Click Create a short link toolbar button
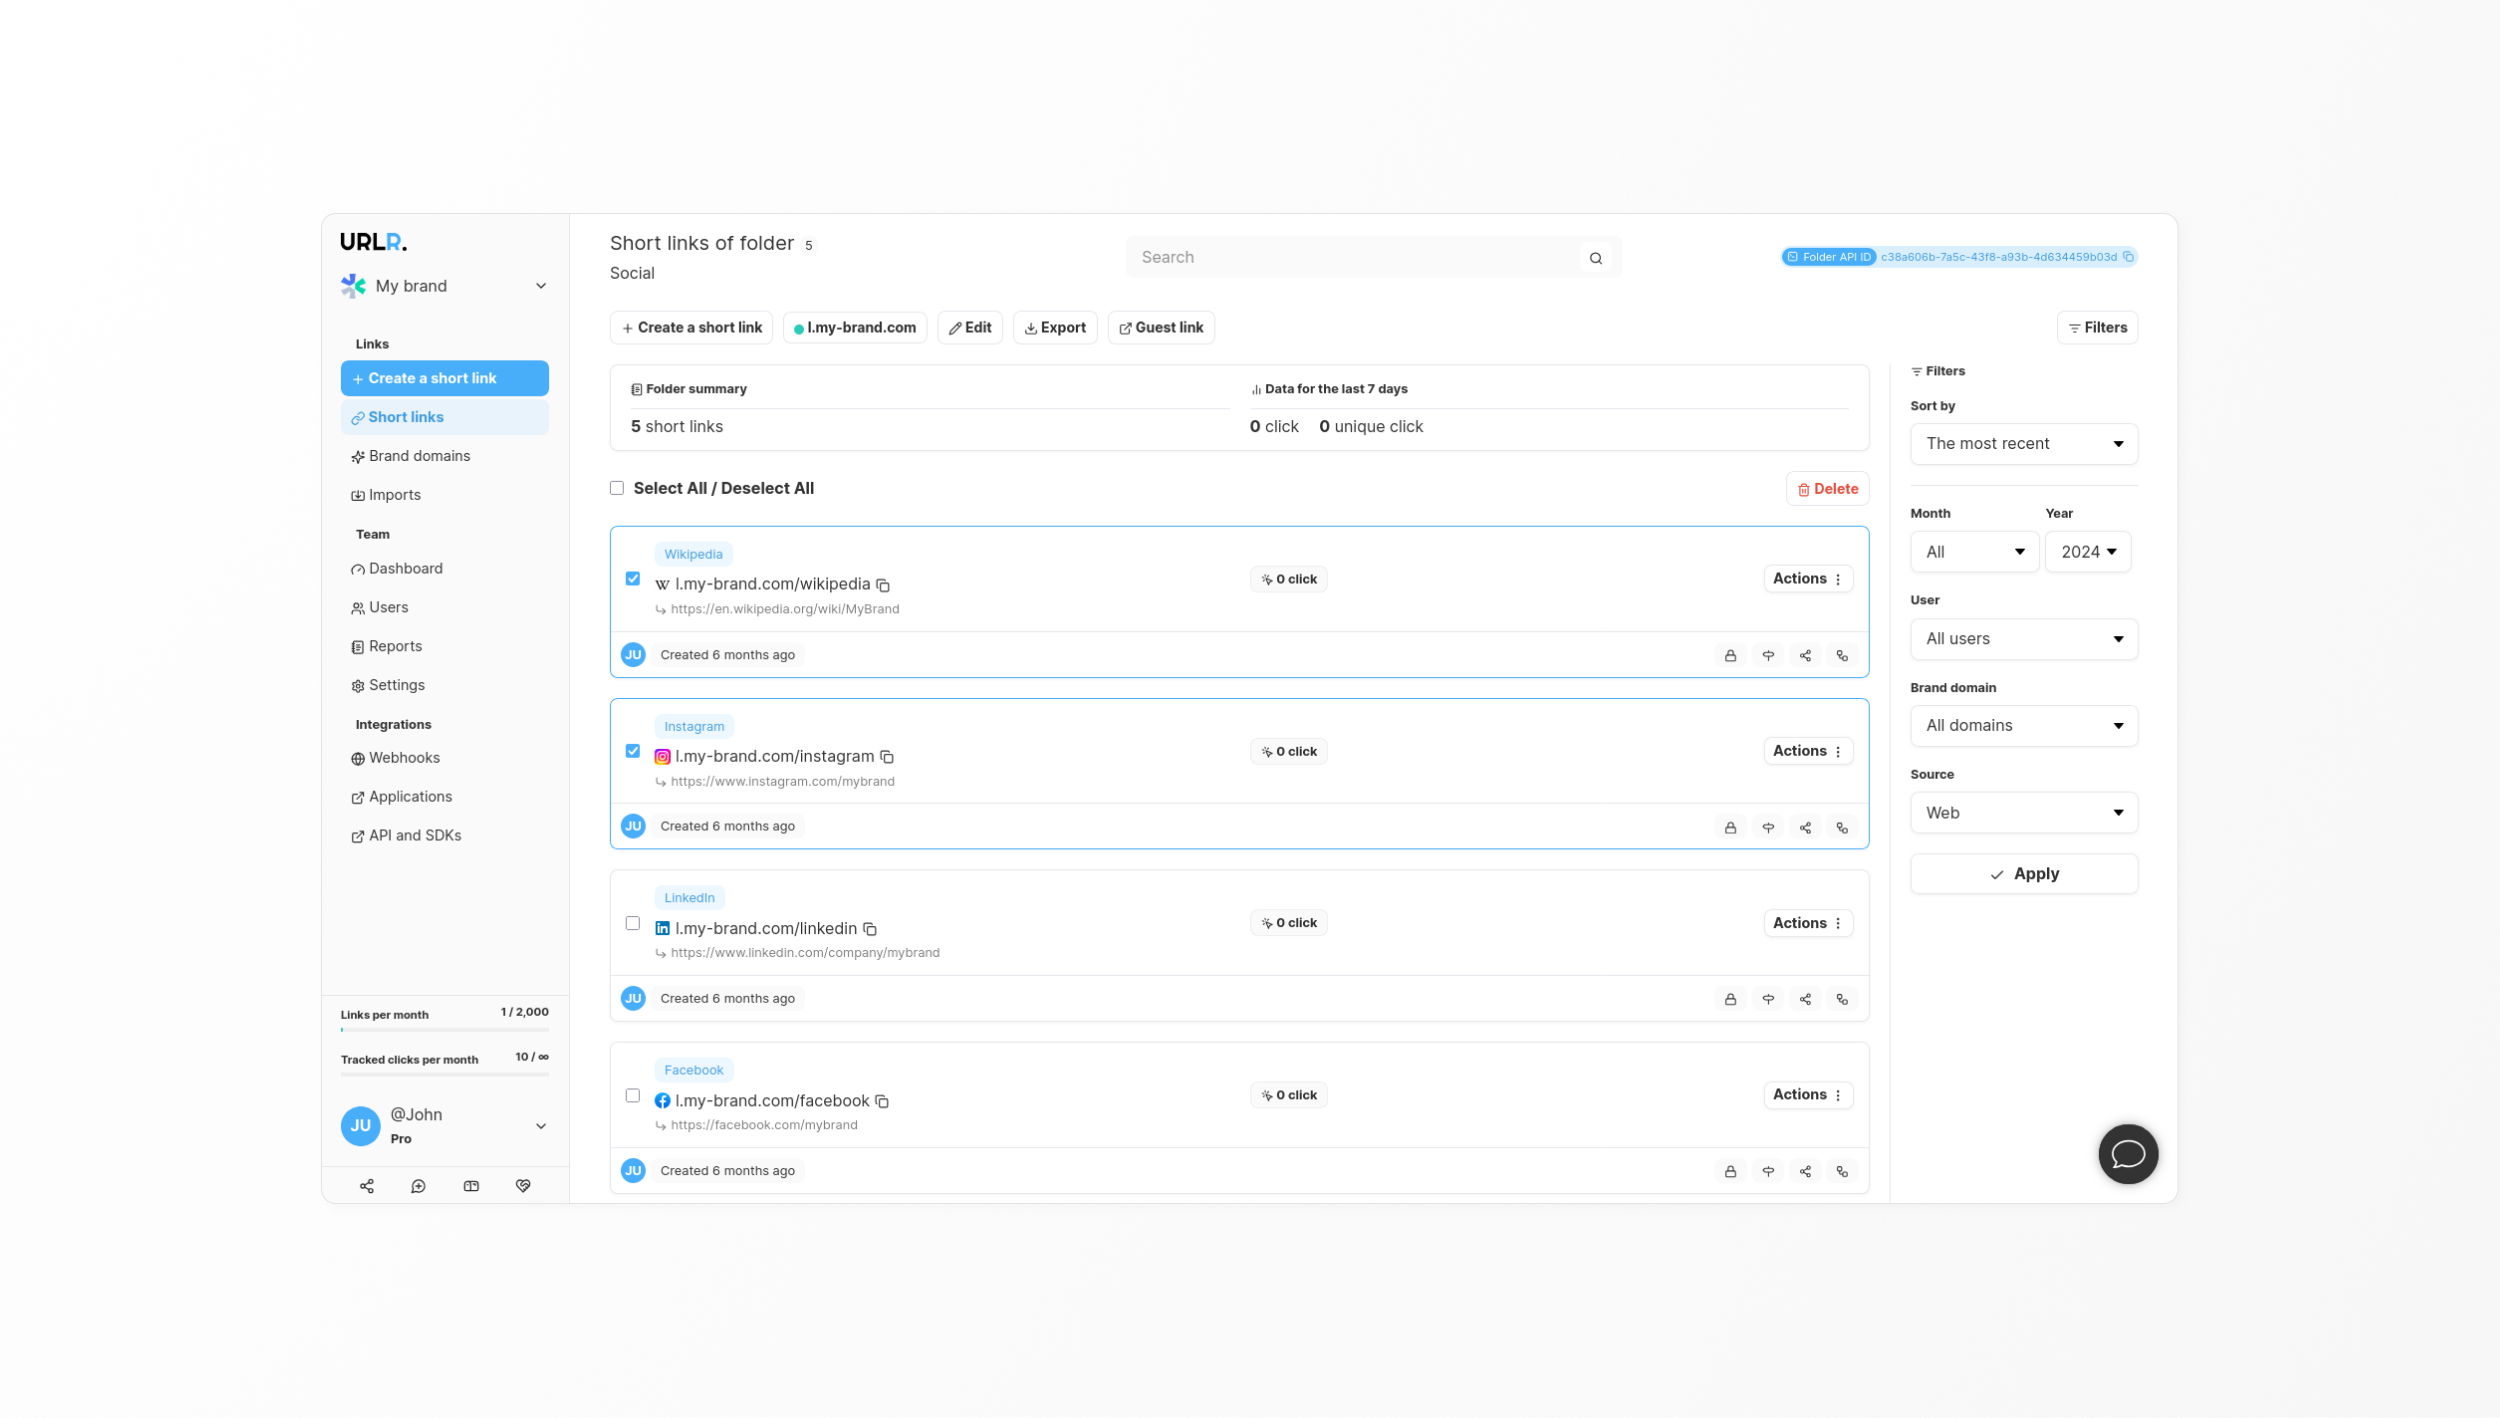Image resolution: width=2500 pixels, height=1418 pixels. (x=691, y=328)
